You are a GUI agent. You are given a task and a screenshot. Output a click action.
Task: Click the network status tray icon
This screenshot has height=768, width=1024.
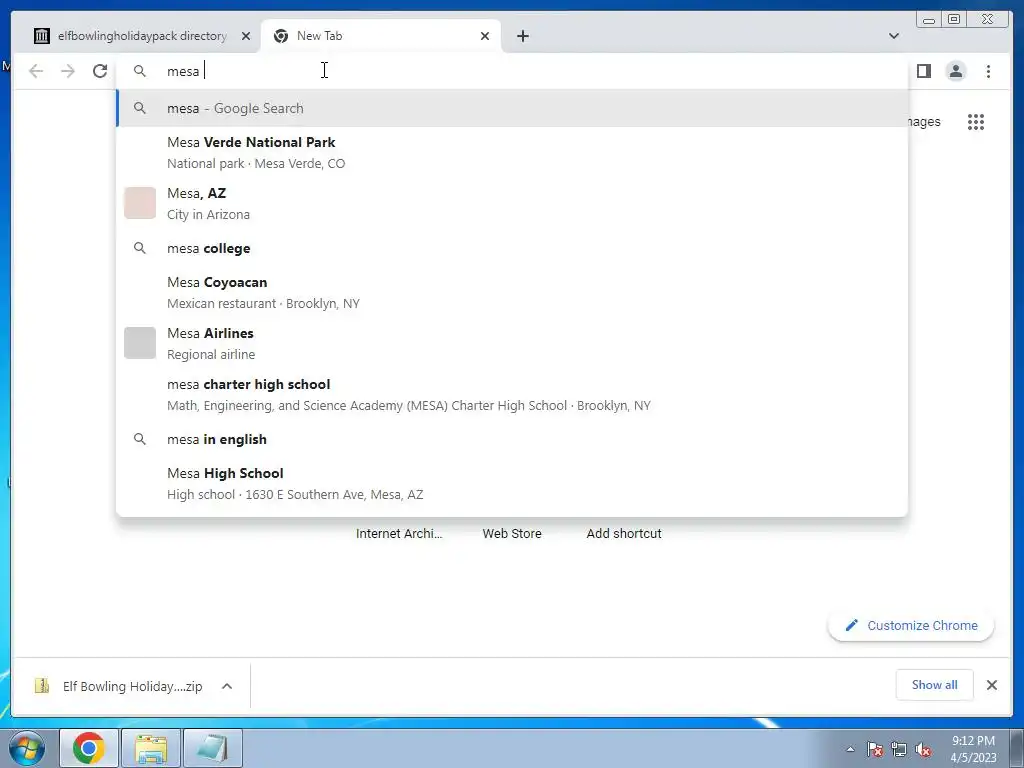pyautogui.click(x=899, y=749)
